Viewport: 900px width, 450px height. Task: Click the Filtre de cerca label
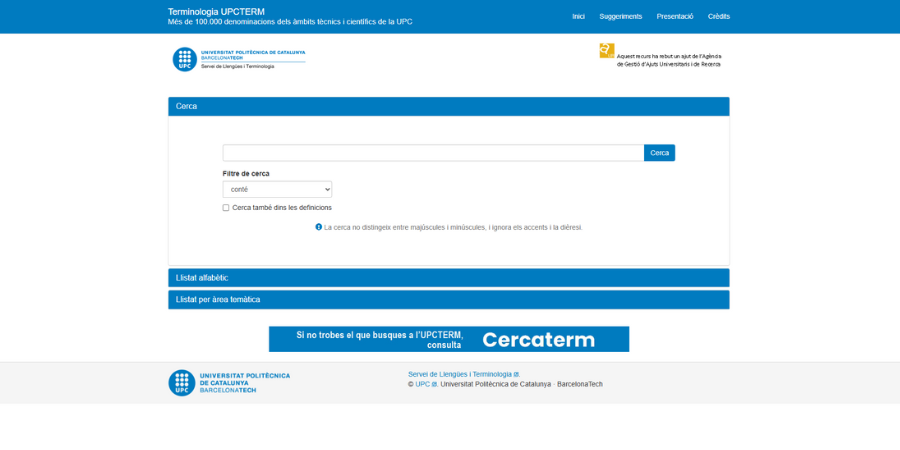(246, 173)
